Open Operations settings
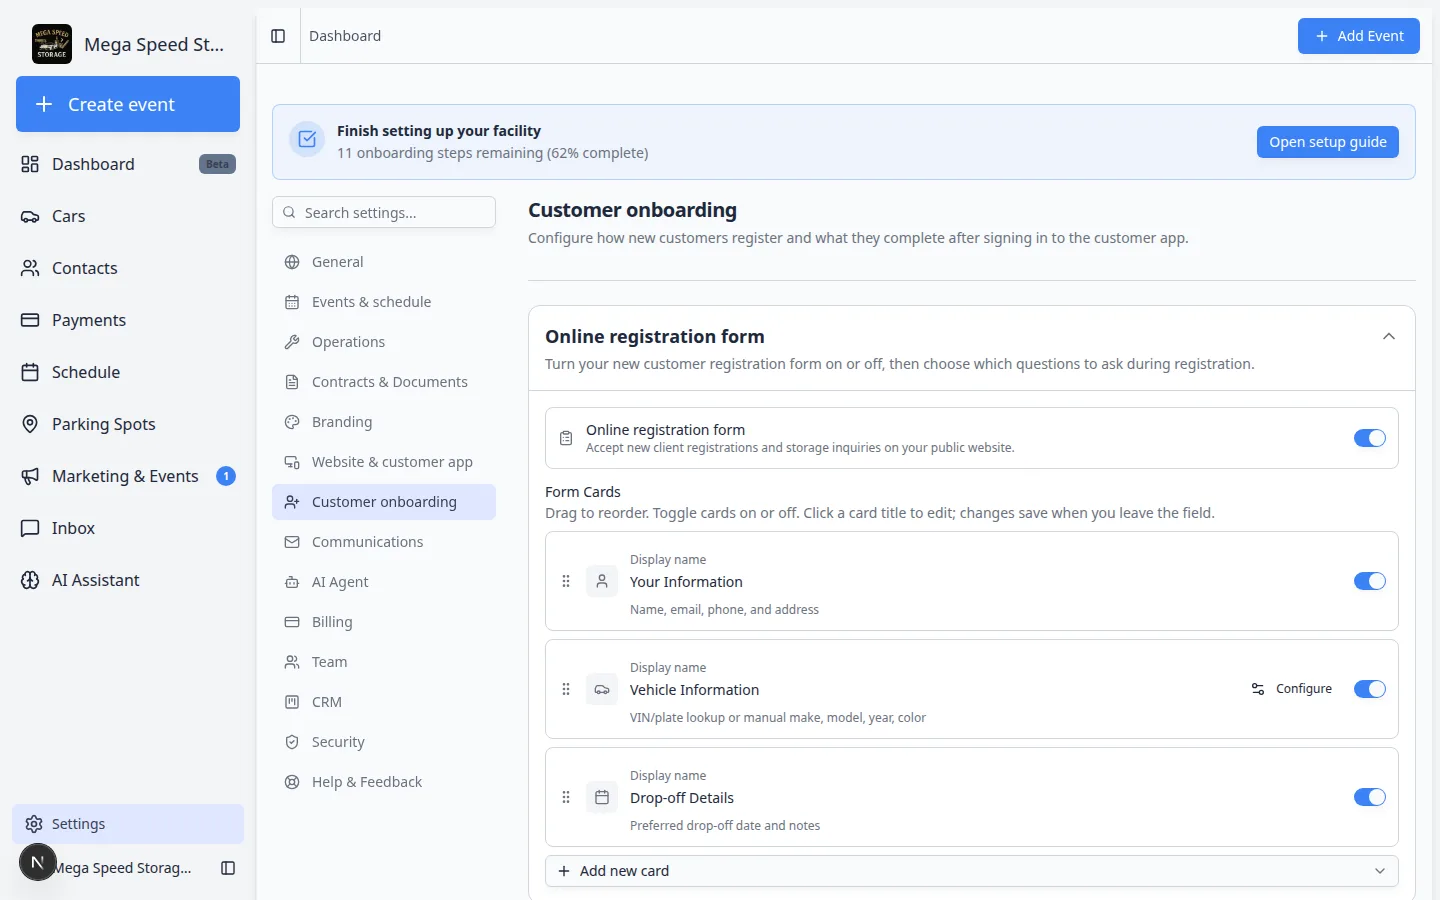 pyautogui.click(x=384, y=342)
